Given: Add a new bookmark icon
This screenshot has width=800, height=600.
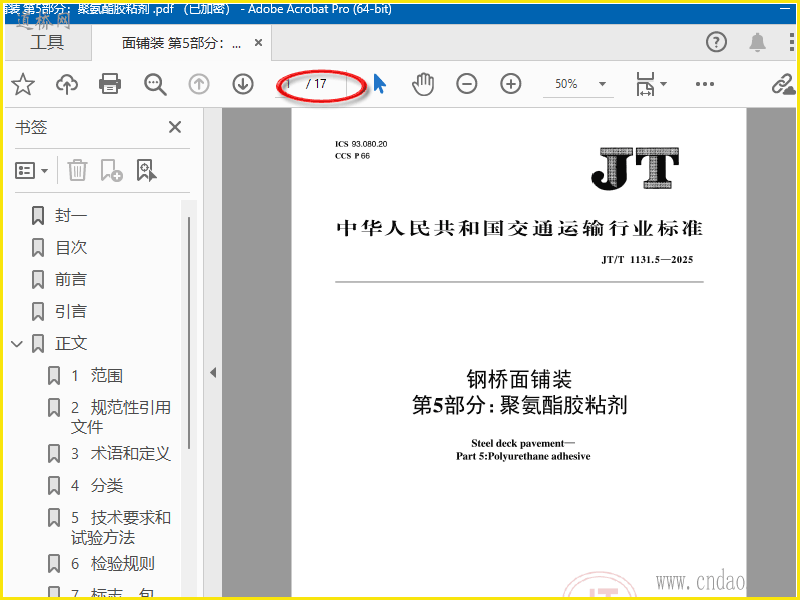Looking at the screenshot, I should (x=111, y=170).
